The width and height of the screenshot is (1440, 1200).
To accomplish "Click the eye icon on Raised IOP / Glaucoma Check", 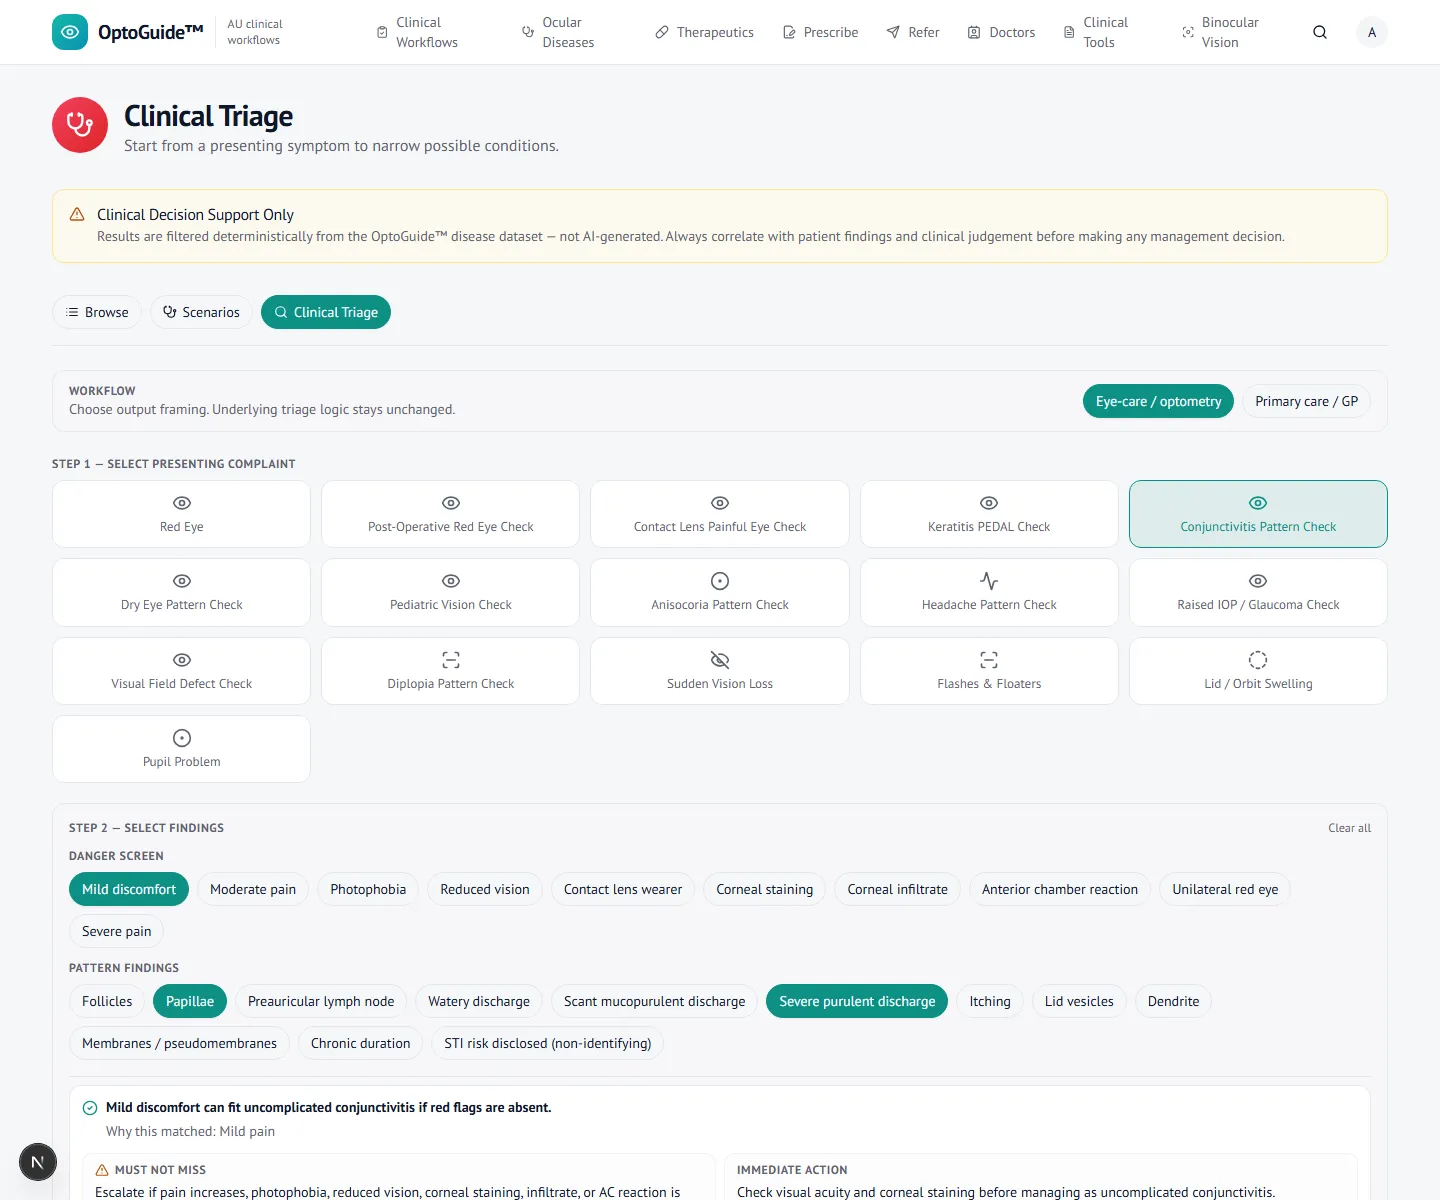I will point(1258,581).
